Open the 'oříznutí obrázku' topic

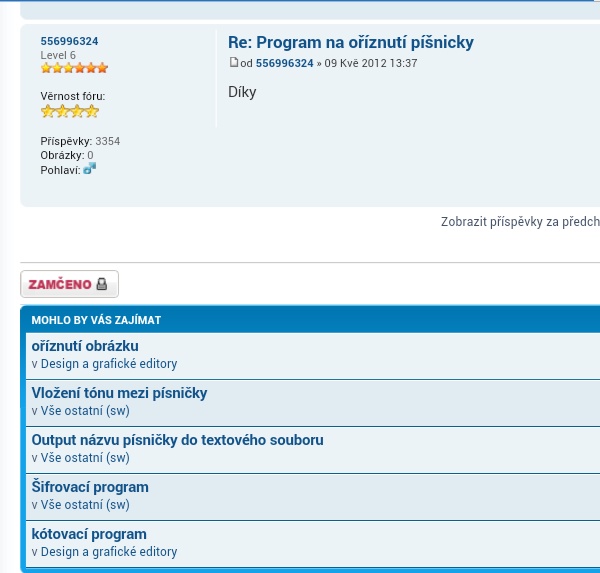[x=85, y=346]
